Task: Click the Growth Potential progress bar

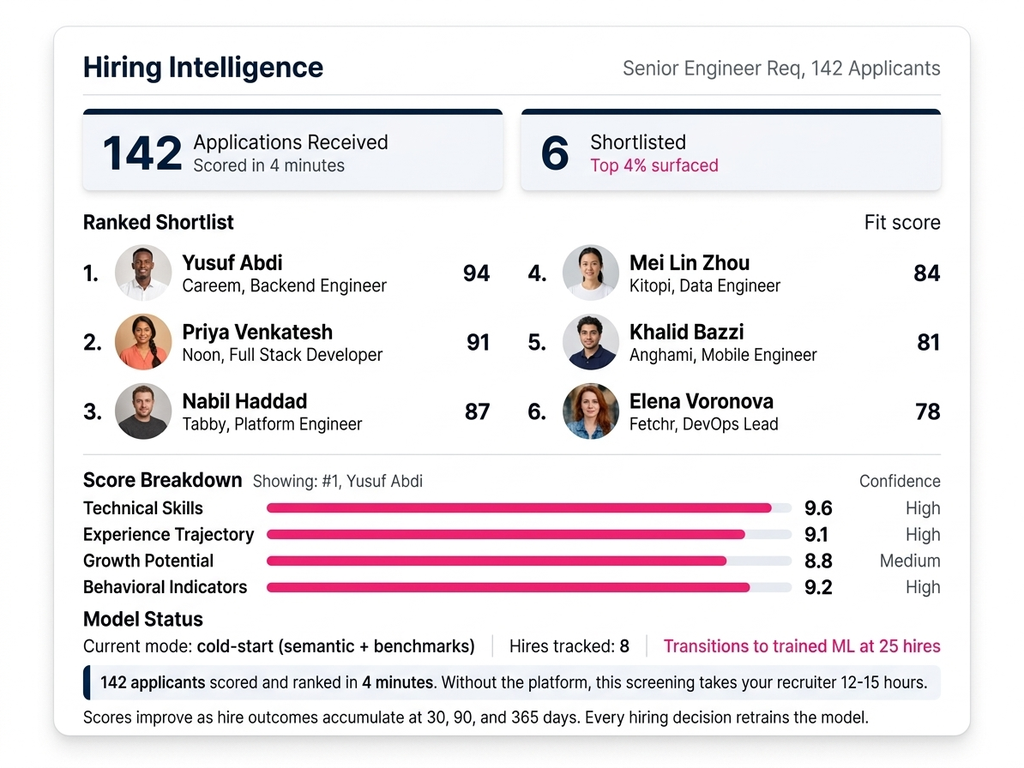Action: coord(529,561)
